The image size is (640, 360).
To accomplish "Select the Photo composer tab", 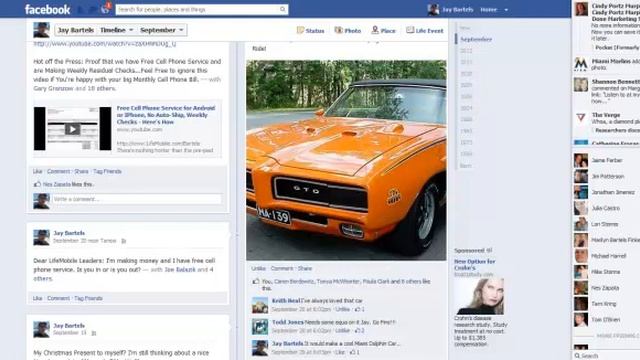I will (348, 30).
